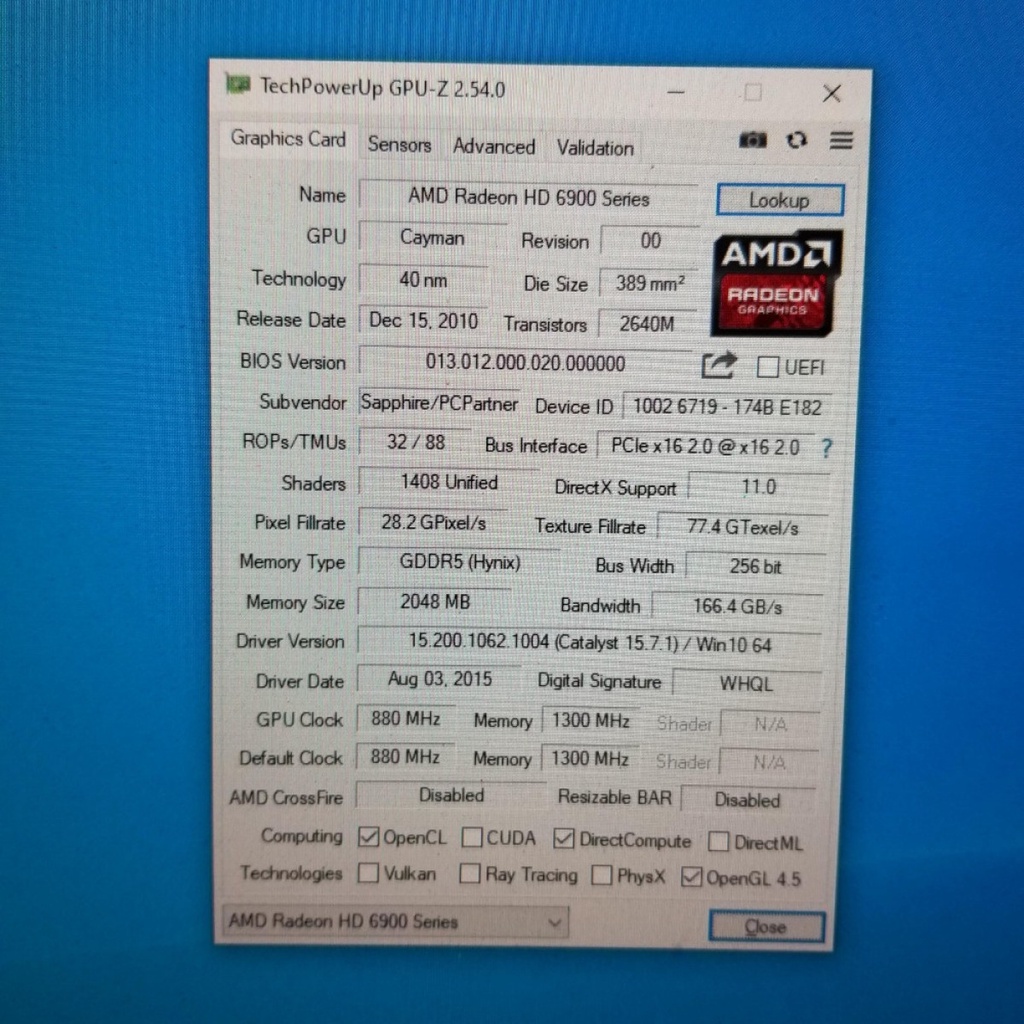Open the hamburger menu icon

pyautogui.click(x=841, y=140)
